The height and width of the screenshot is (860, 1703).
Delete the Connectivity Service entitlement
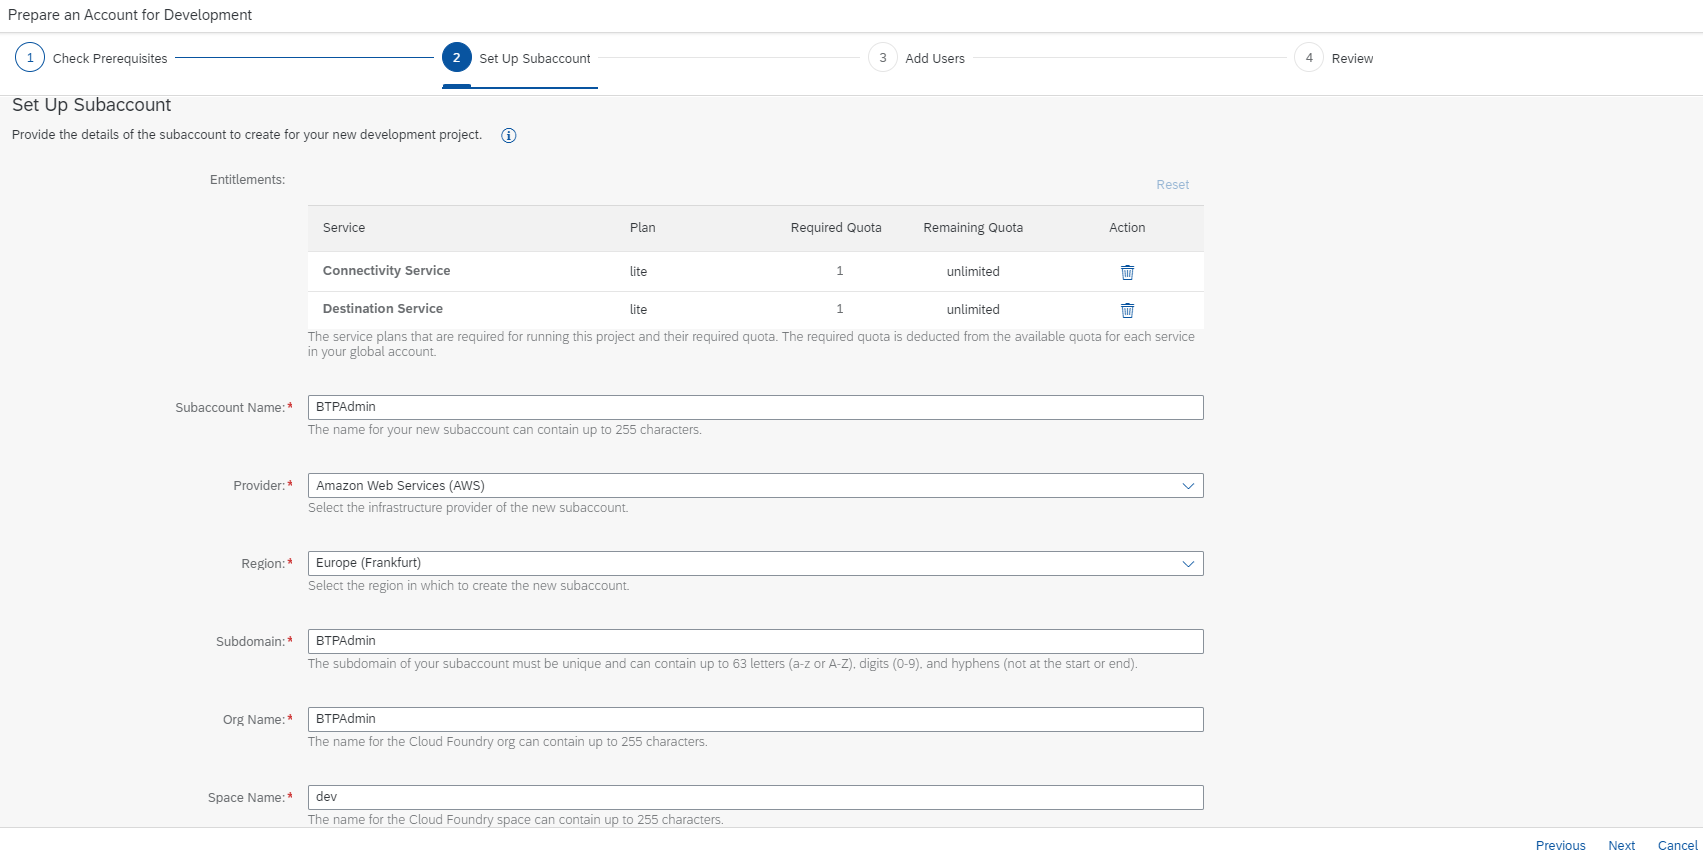tap(1127, 272)
